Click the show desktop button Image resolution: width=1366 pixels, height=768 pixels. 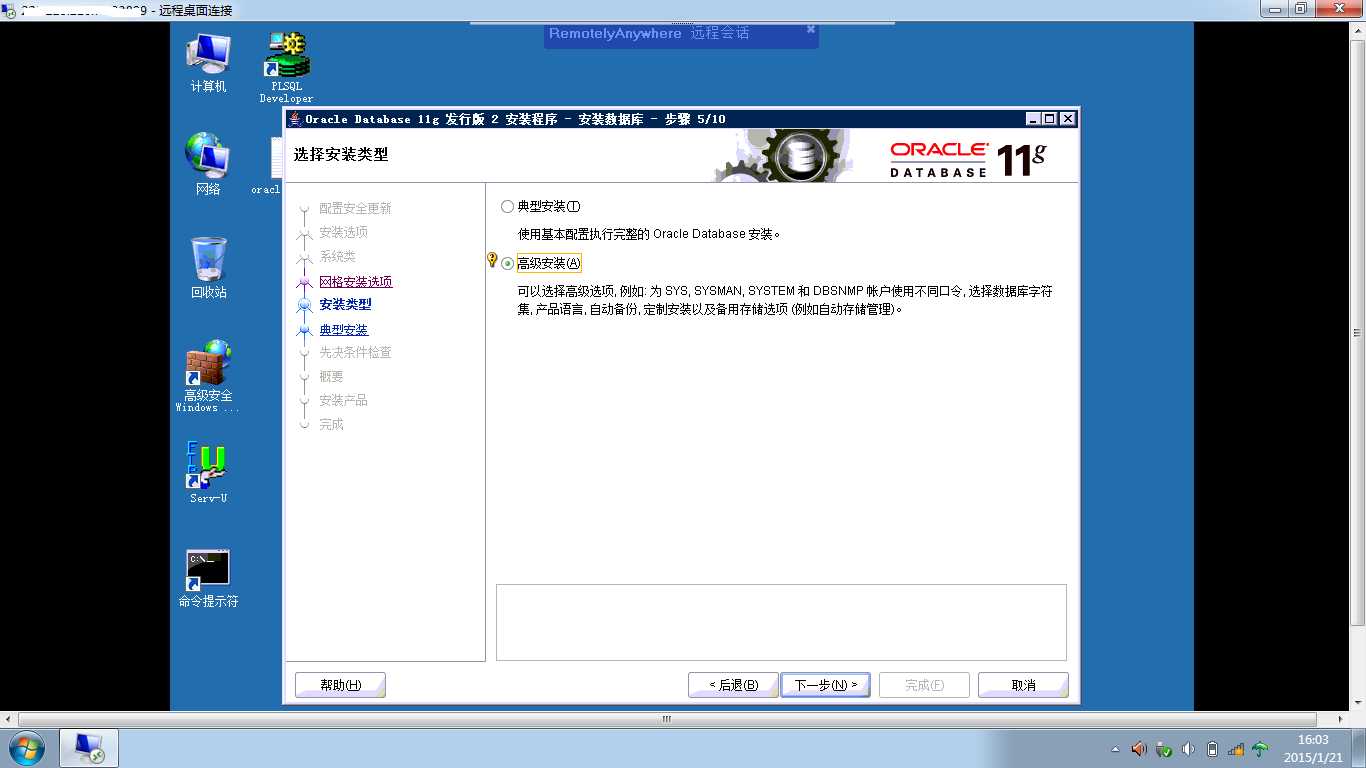tap(1358, 748)
